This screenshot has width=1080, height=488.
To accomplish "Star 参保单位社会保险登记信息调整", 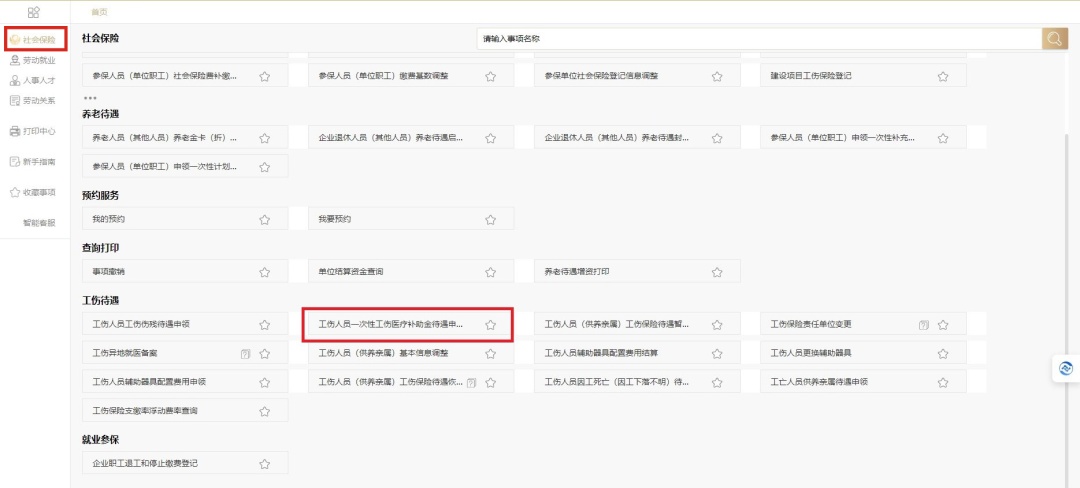I will coord(717,76).
